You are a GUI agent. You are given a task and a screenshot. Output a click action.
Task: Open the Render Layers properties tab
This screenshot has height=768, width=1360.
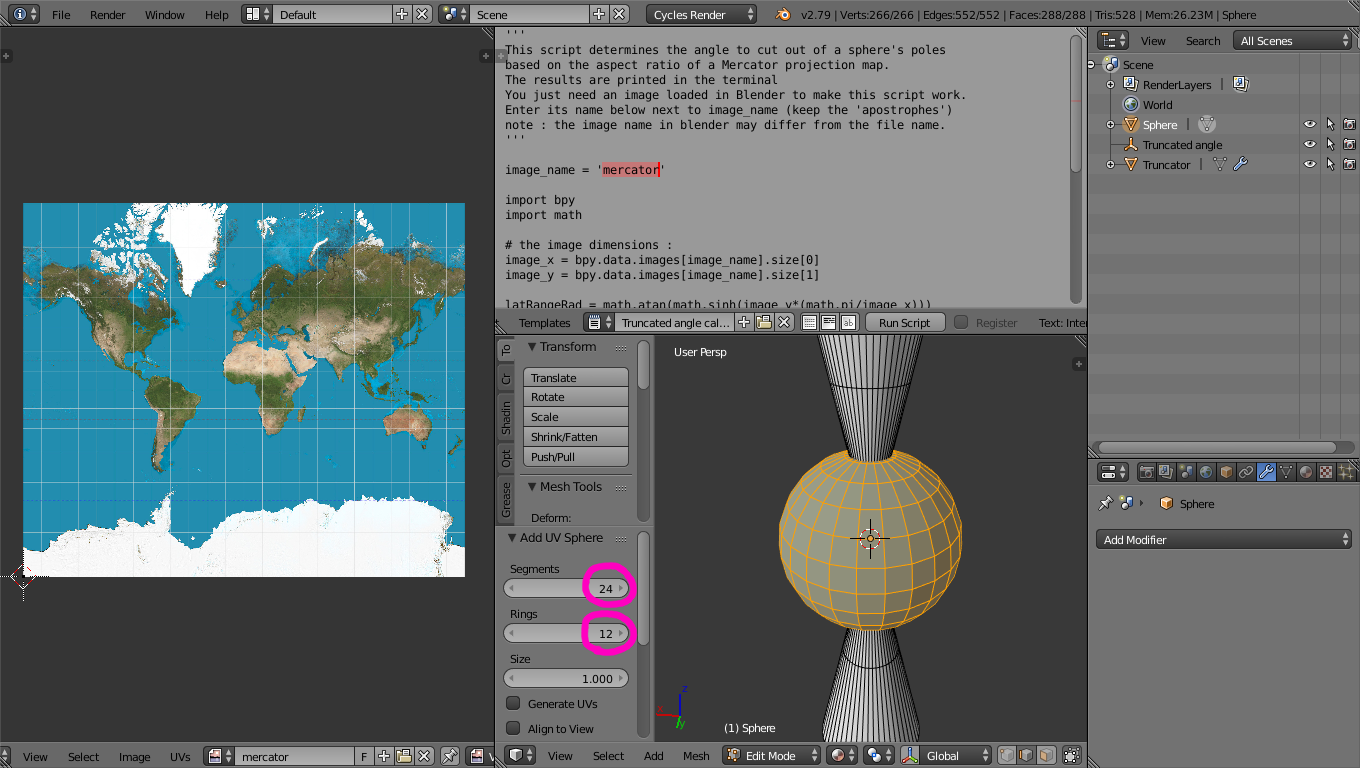coord(1167,472)
